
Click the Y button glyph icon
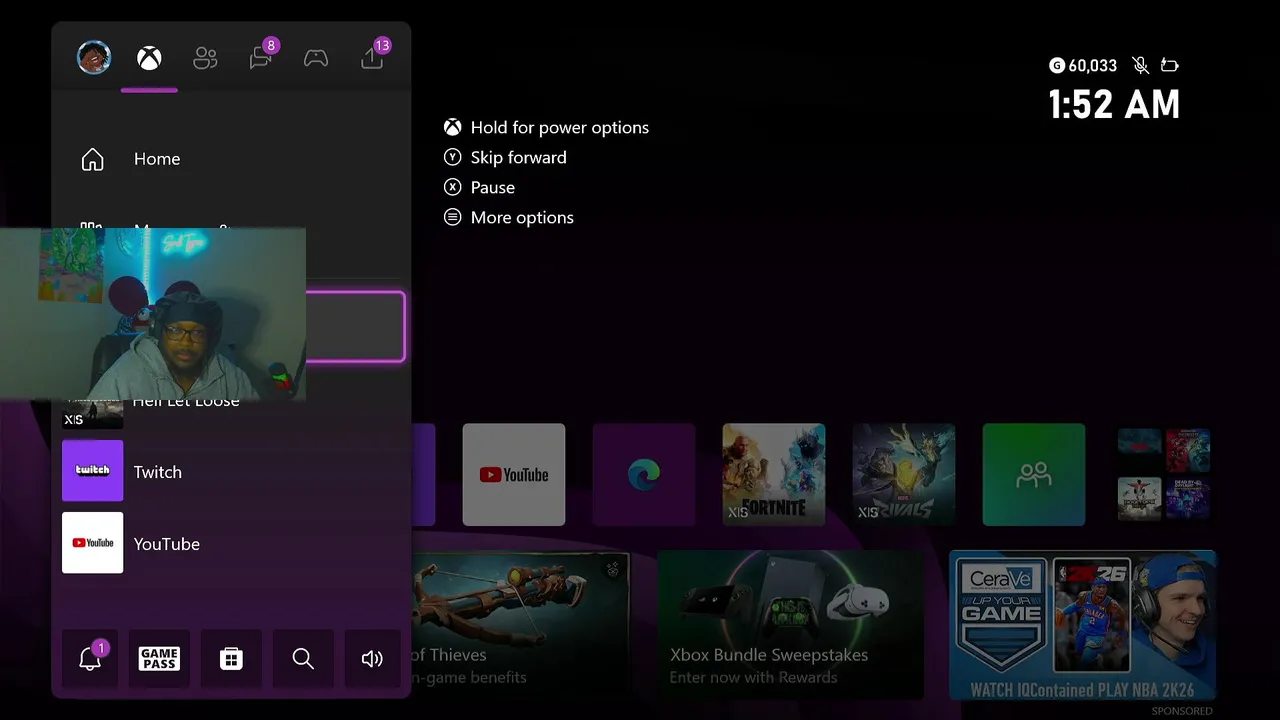point(453,157)
